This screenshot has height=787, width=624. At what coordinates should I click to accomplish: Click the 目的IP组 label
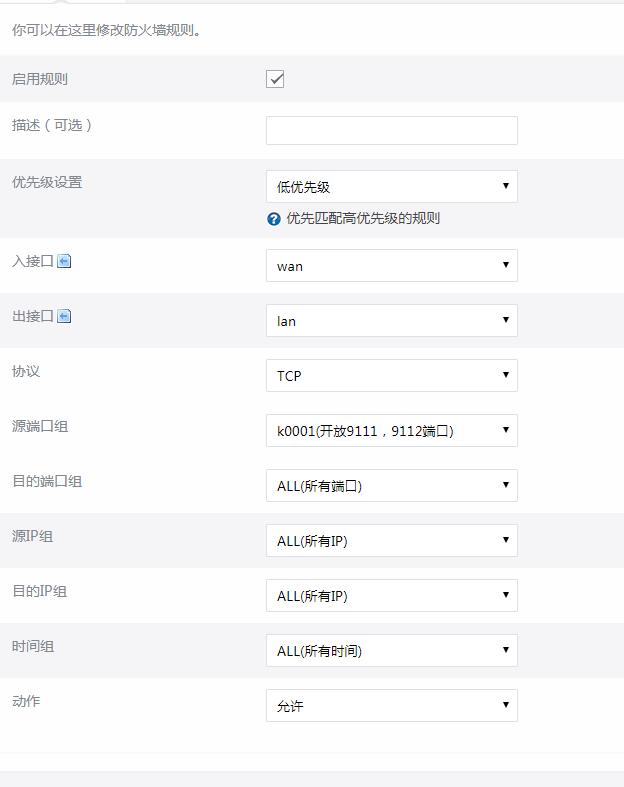pyautogui.click(x=40, y=591)
